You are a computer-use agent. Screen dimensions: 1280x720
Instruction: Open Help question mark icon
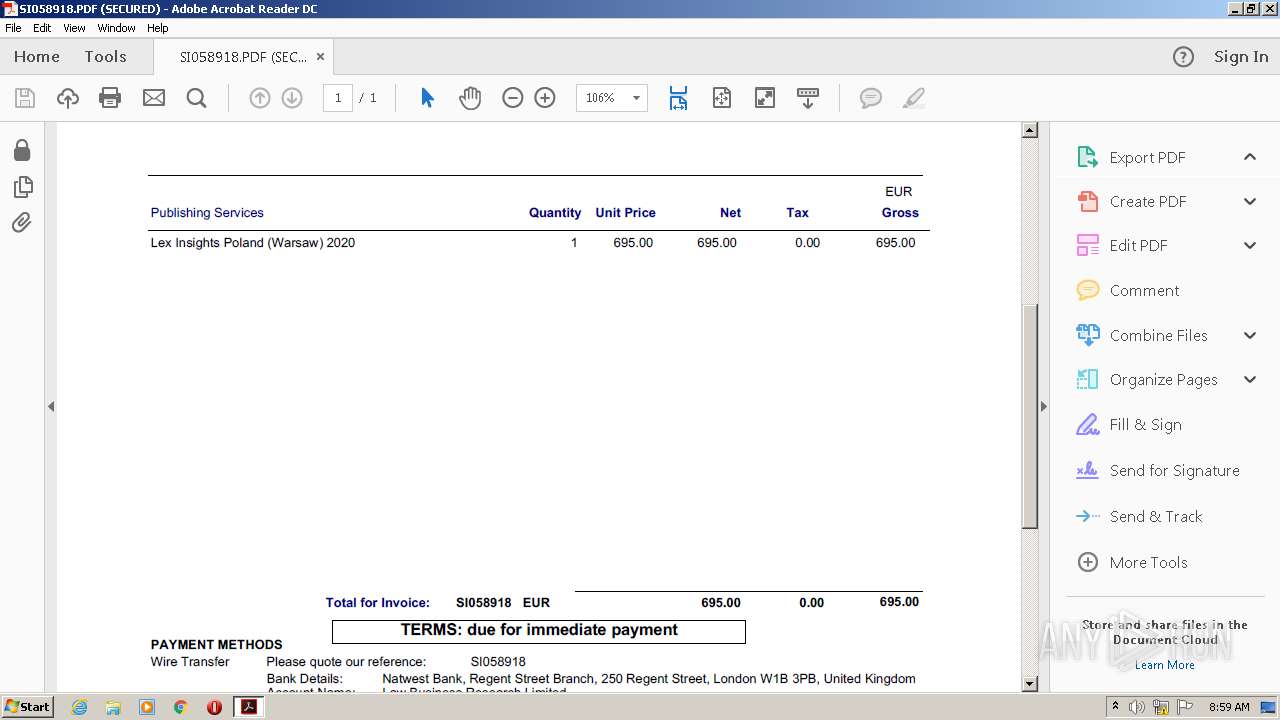[x=1183, y=57]
